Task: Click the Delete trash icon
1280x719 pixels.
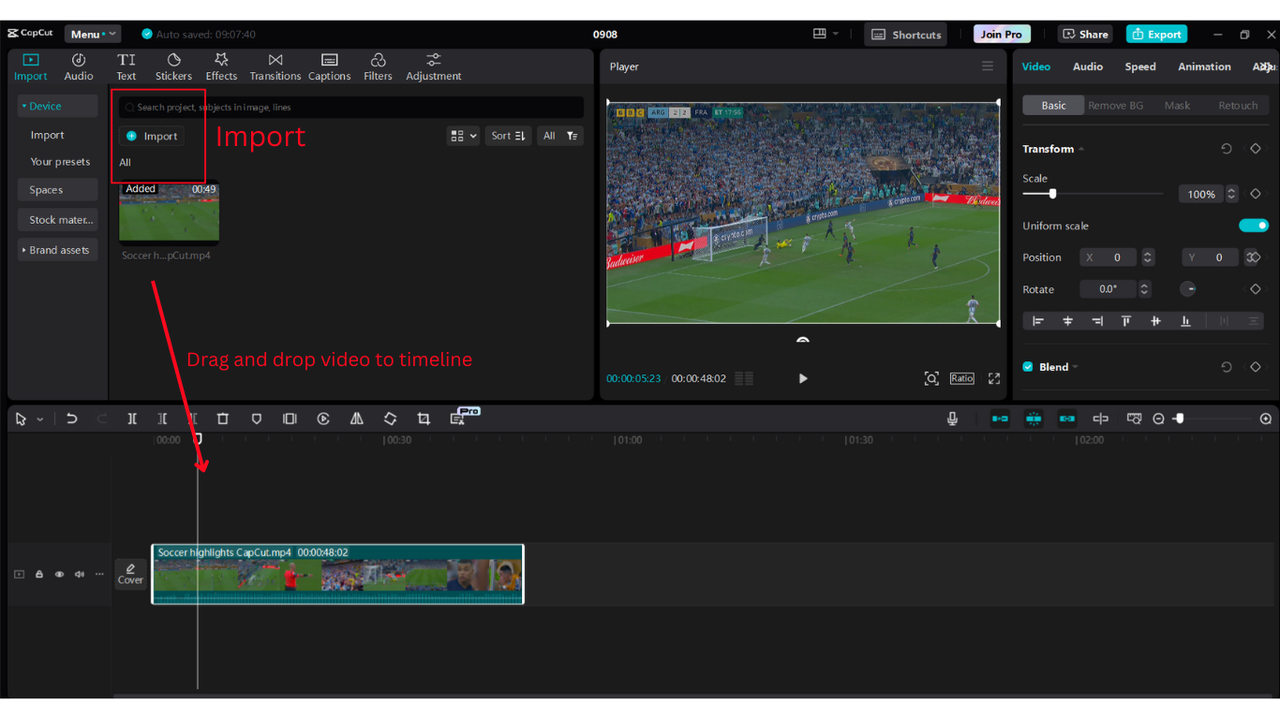Action: [x=223, y=419]
